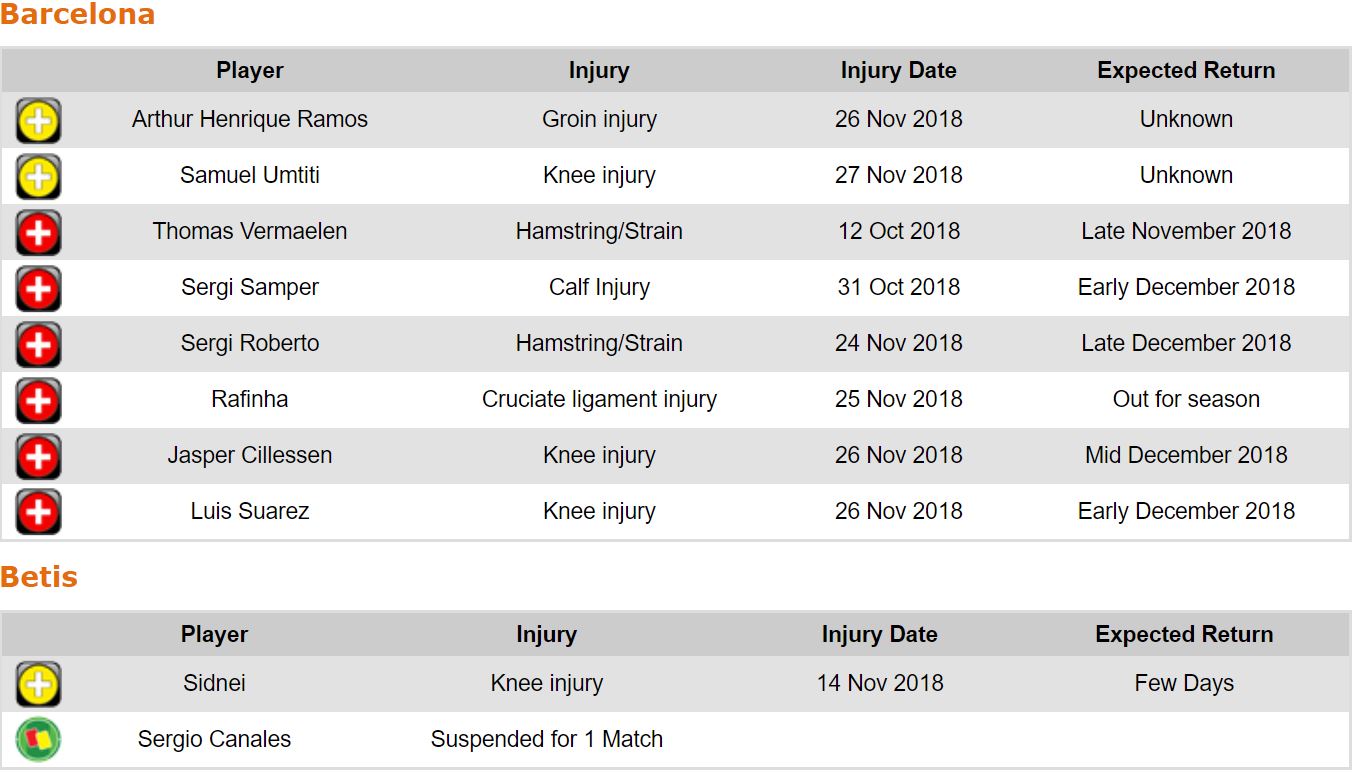Select player name Sergio Canales
The height and width of the screenshot is (772, 1354).
214,739
